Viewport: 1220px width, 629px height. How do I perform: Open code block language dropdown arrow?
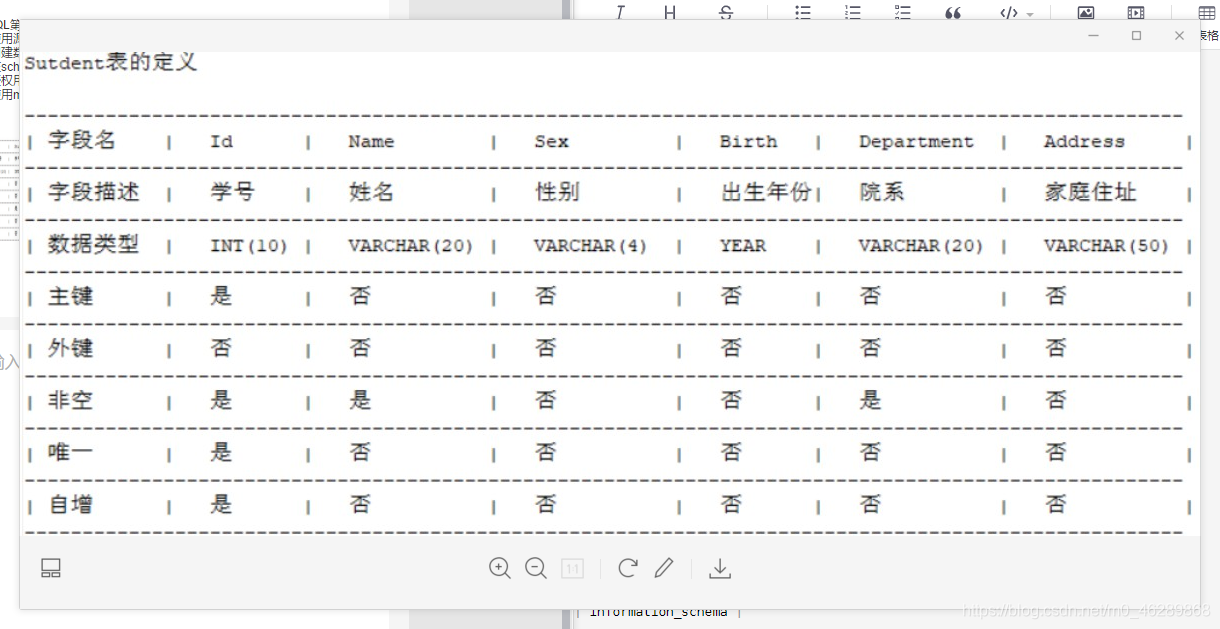[1030, 14]
